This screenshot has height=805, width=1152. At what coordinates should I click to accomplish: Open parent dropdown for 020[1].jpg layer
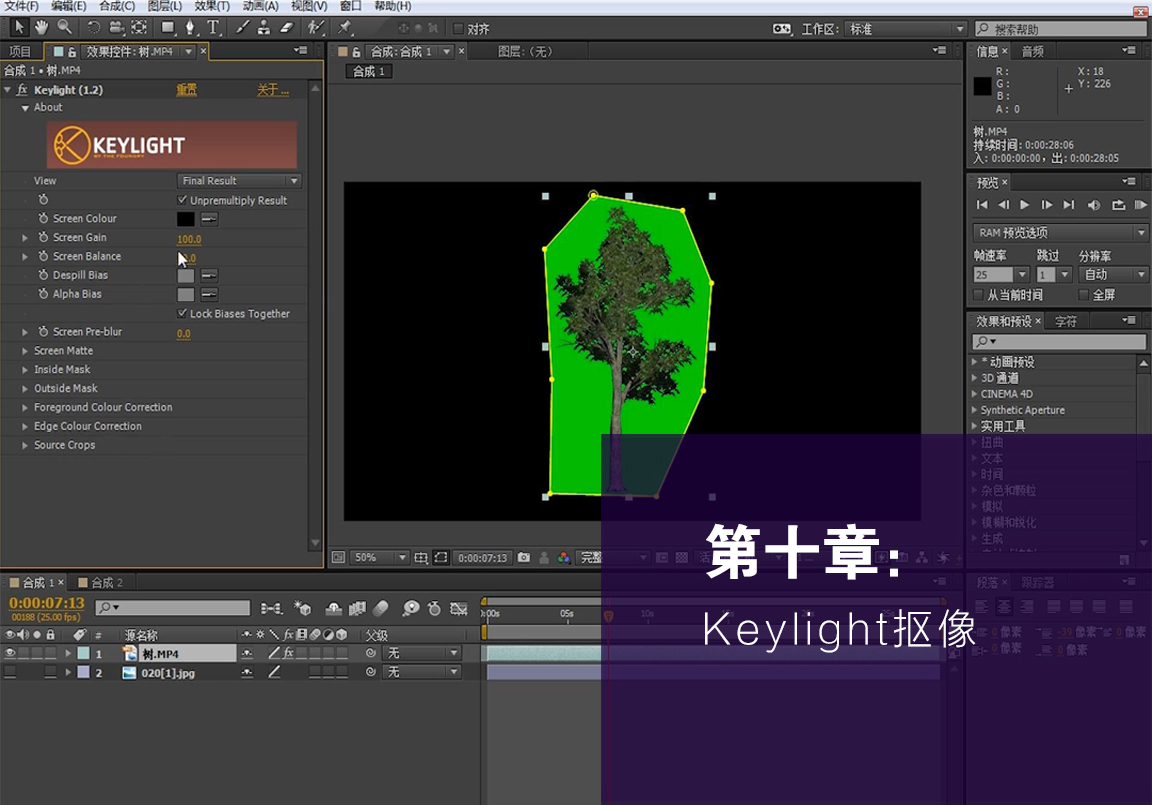point(422,672)
